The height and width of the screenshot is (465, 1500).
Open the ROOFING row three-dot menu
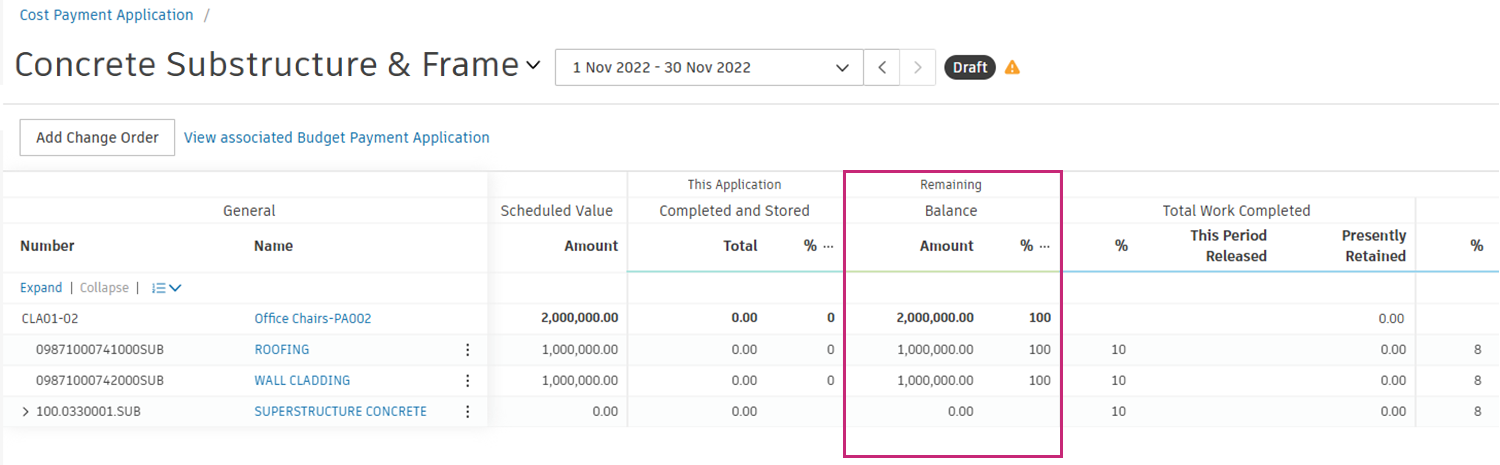tap(467, 350)
